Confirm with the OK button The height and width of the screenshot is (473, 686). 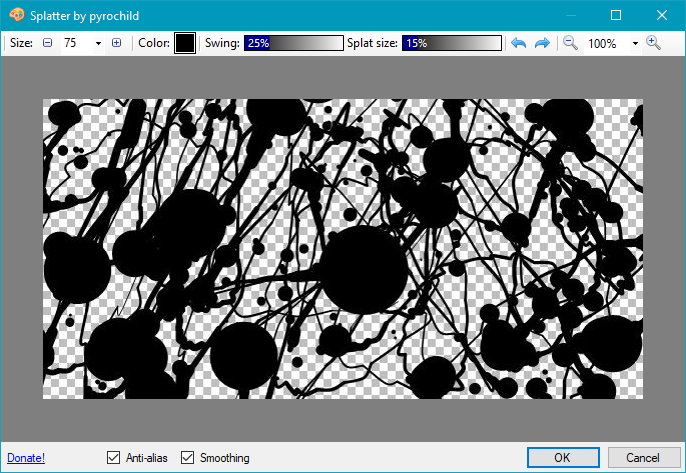pyautogui.click(x=563, y=458)
